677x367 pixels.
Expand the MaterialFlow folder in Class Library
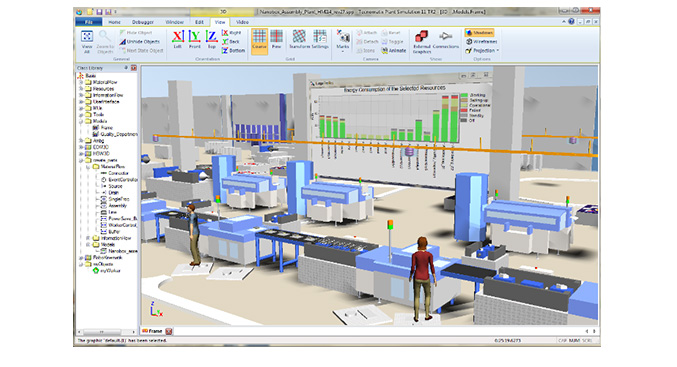point(80,82)
